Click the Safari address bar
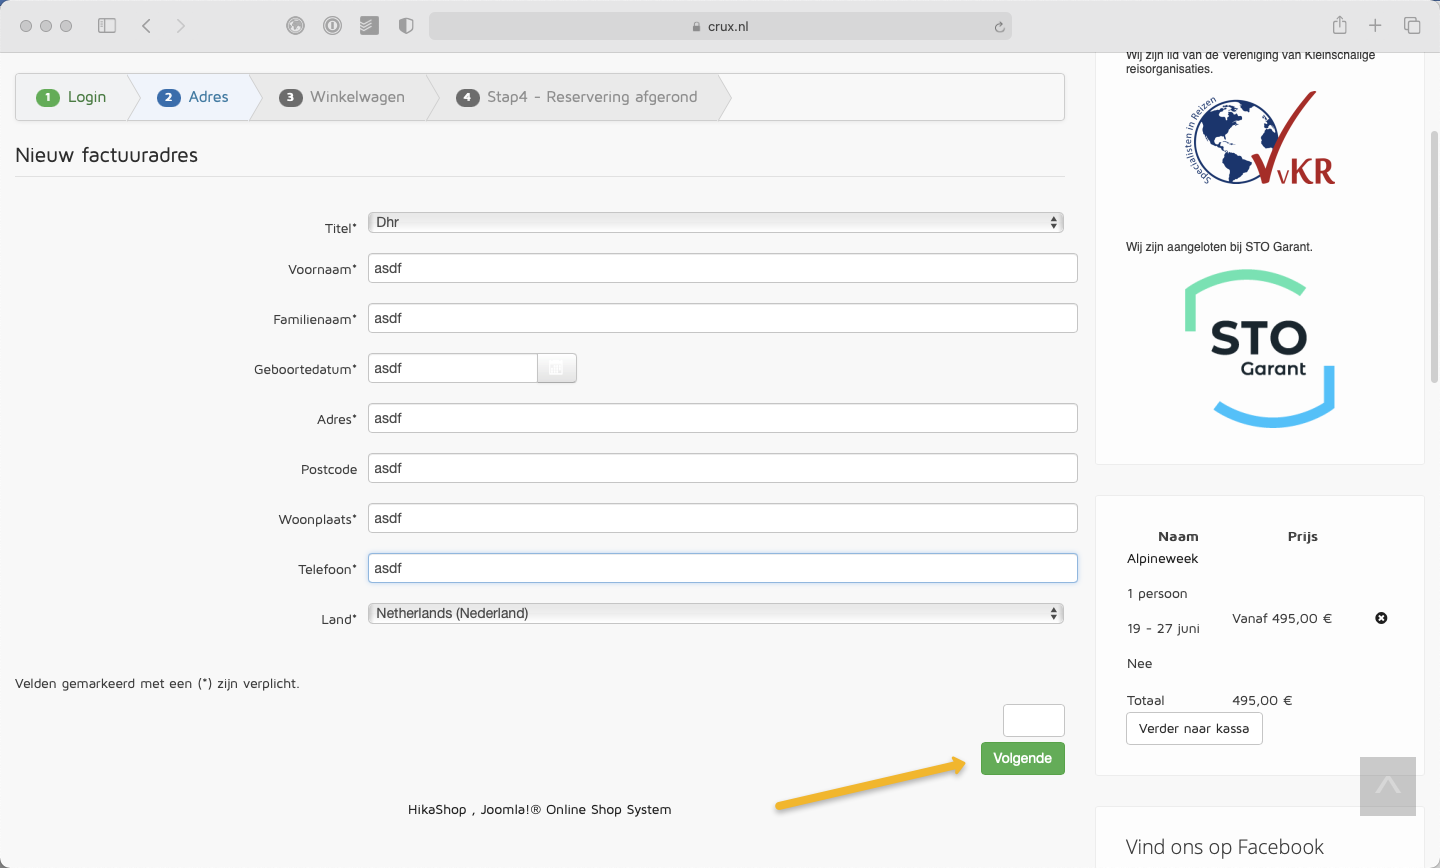Image resolution: width=1440 pixels, height=868 pixels. click(720, 26)
